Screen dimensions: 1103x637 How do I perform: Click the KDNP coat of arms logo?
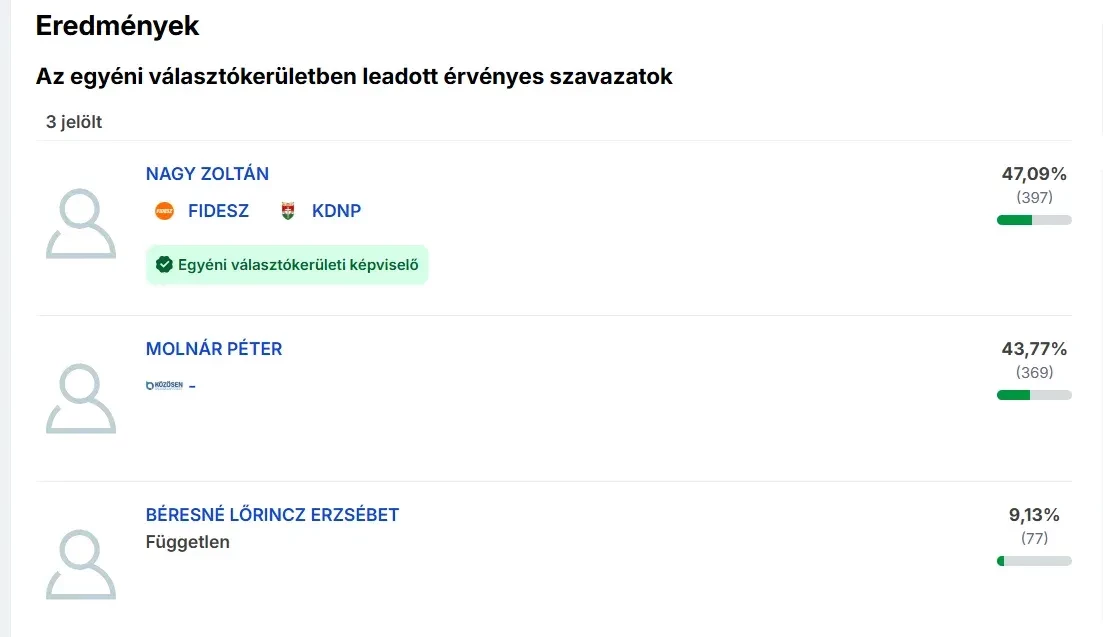click(288, 211)
